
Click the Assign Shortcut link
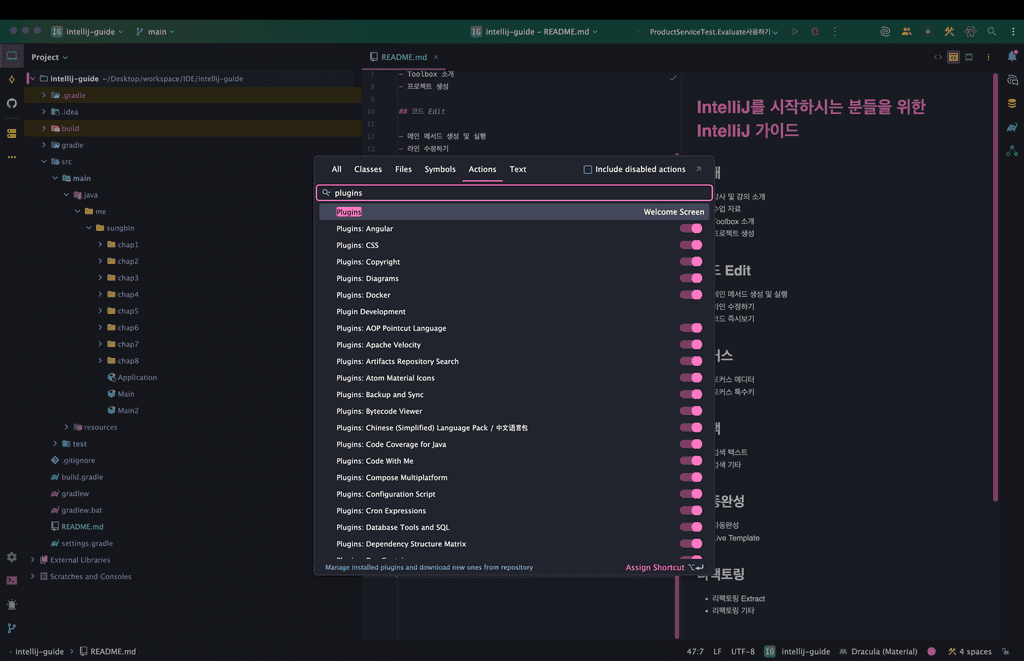tap(655, 568)
